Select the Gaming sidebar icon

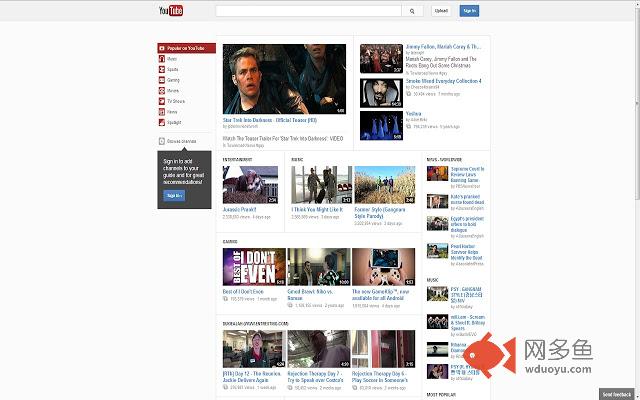[x=160, y=80]
